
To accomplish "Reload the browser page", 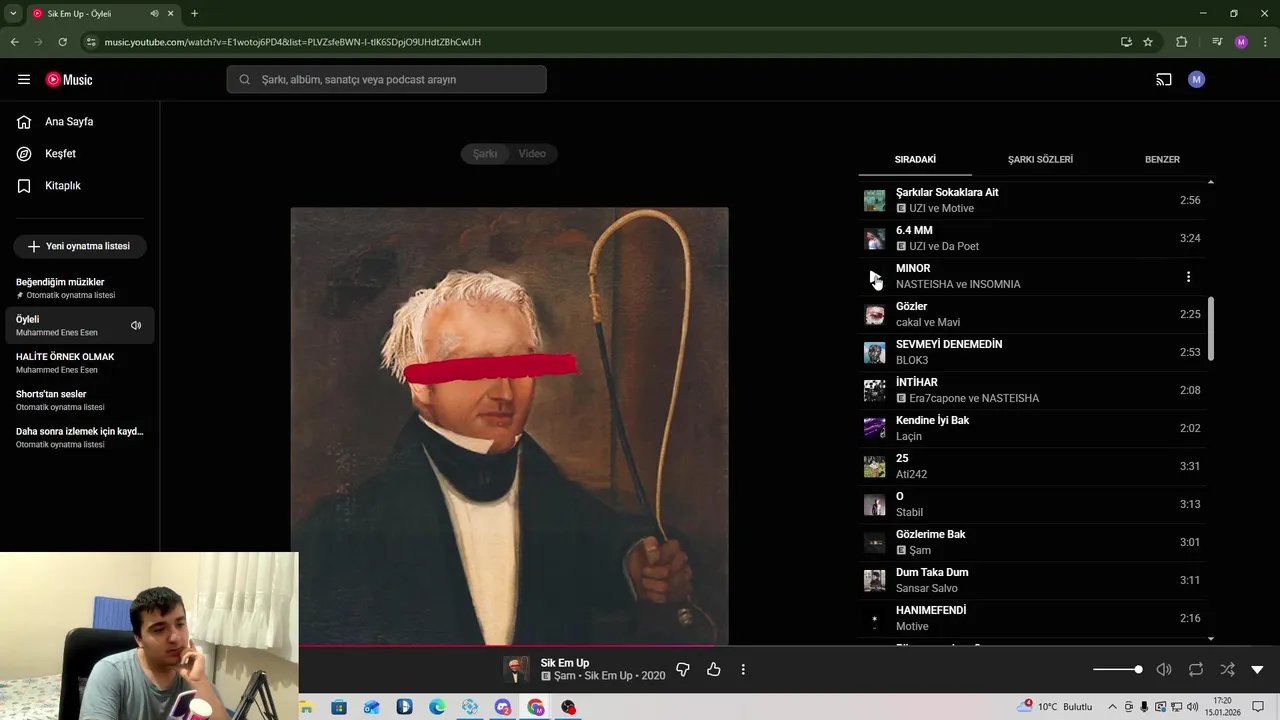I will (62, 42).
